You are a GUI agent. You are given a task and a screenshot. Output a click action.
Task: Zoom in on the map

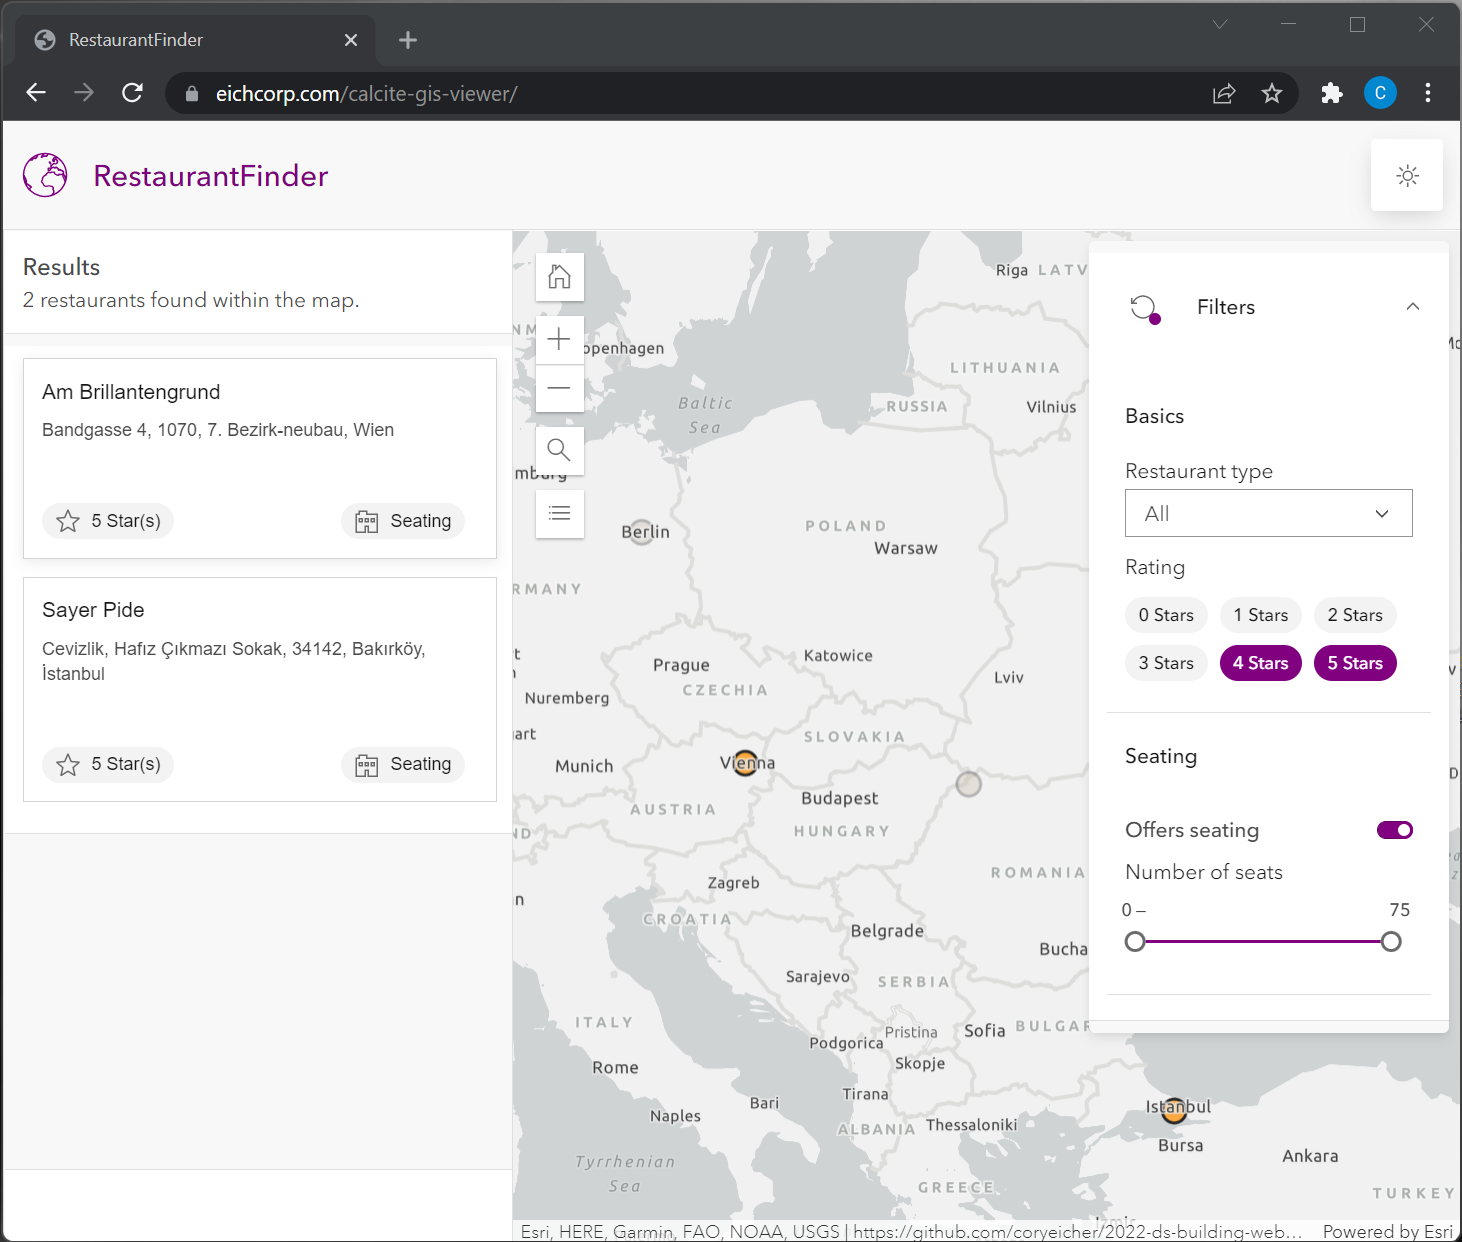coord(559,339)
